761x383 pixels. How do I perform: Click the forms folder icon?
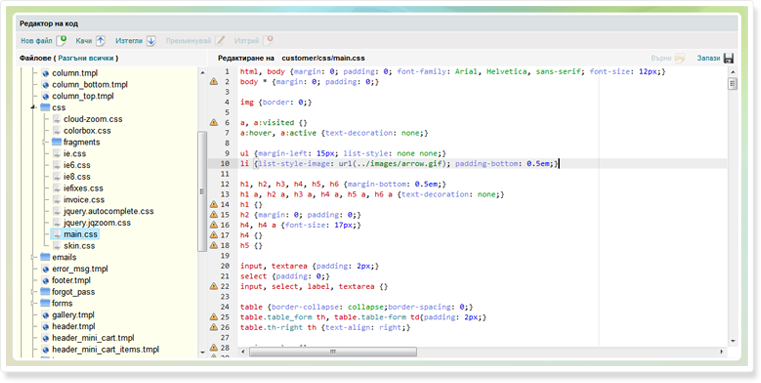(46, 303)
